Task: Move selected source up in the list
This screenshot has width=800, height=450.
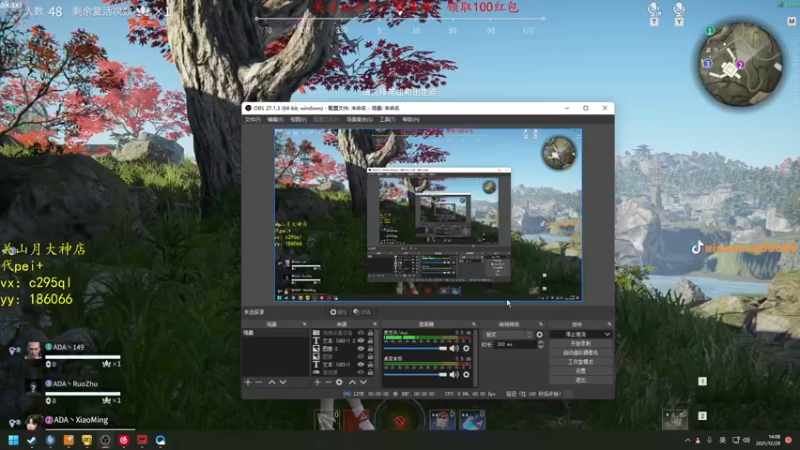Action: pyautogui.click(x=352, y=382)
